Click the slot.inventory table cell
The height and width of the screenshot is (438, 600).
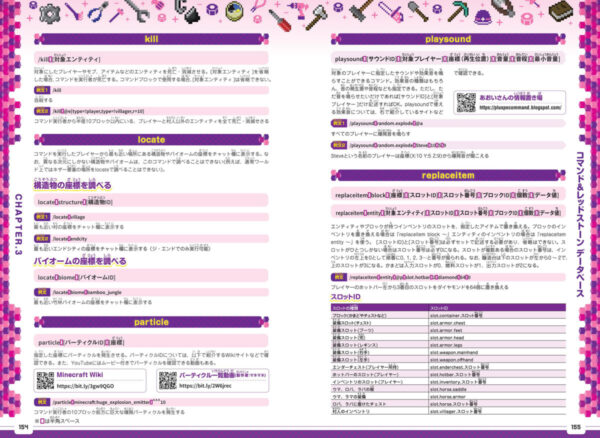[x=497, y=382]
